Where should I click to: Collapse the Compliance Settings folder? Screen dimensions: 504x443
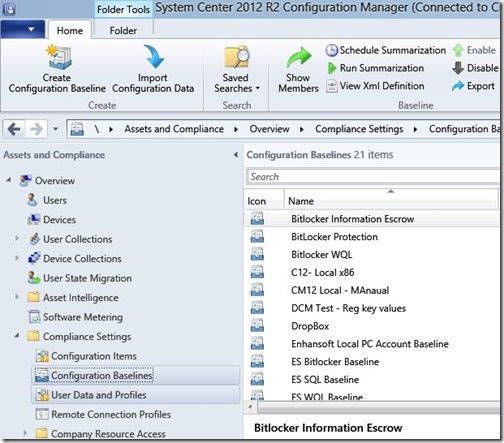pyautogui.click(x=17, y=336)
